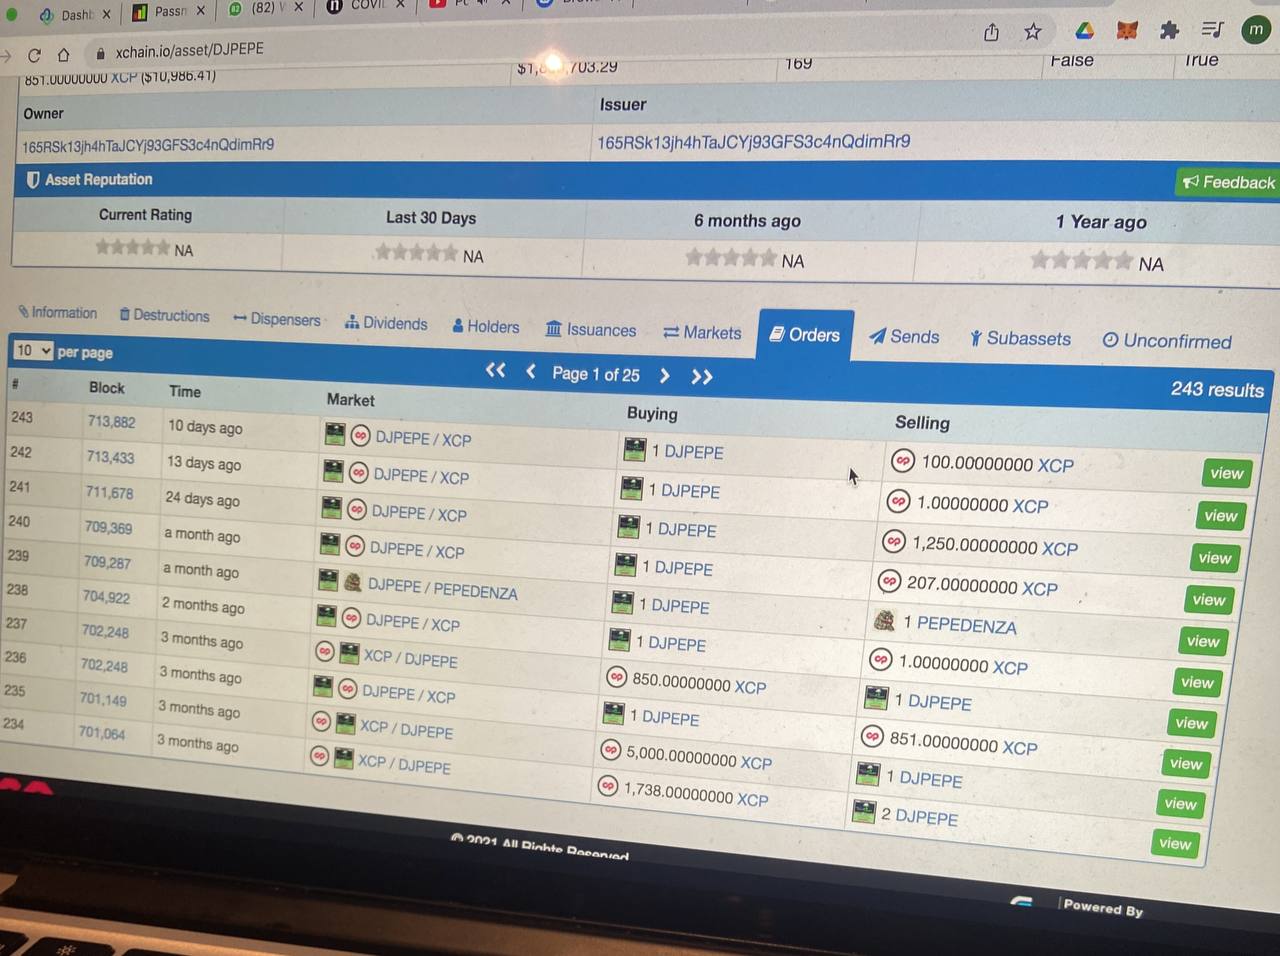Switch to the Issuances tab

coord(591,330)
